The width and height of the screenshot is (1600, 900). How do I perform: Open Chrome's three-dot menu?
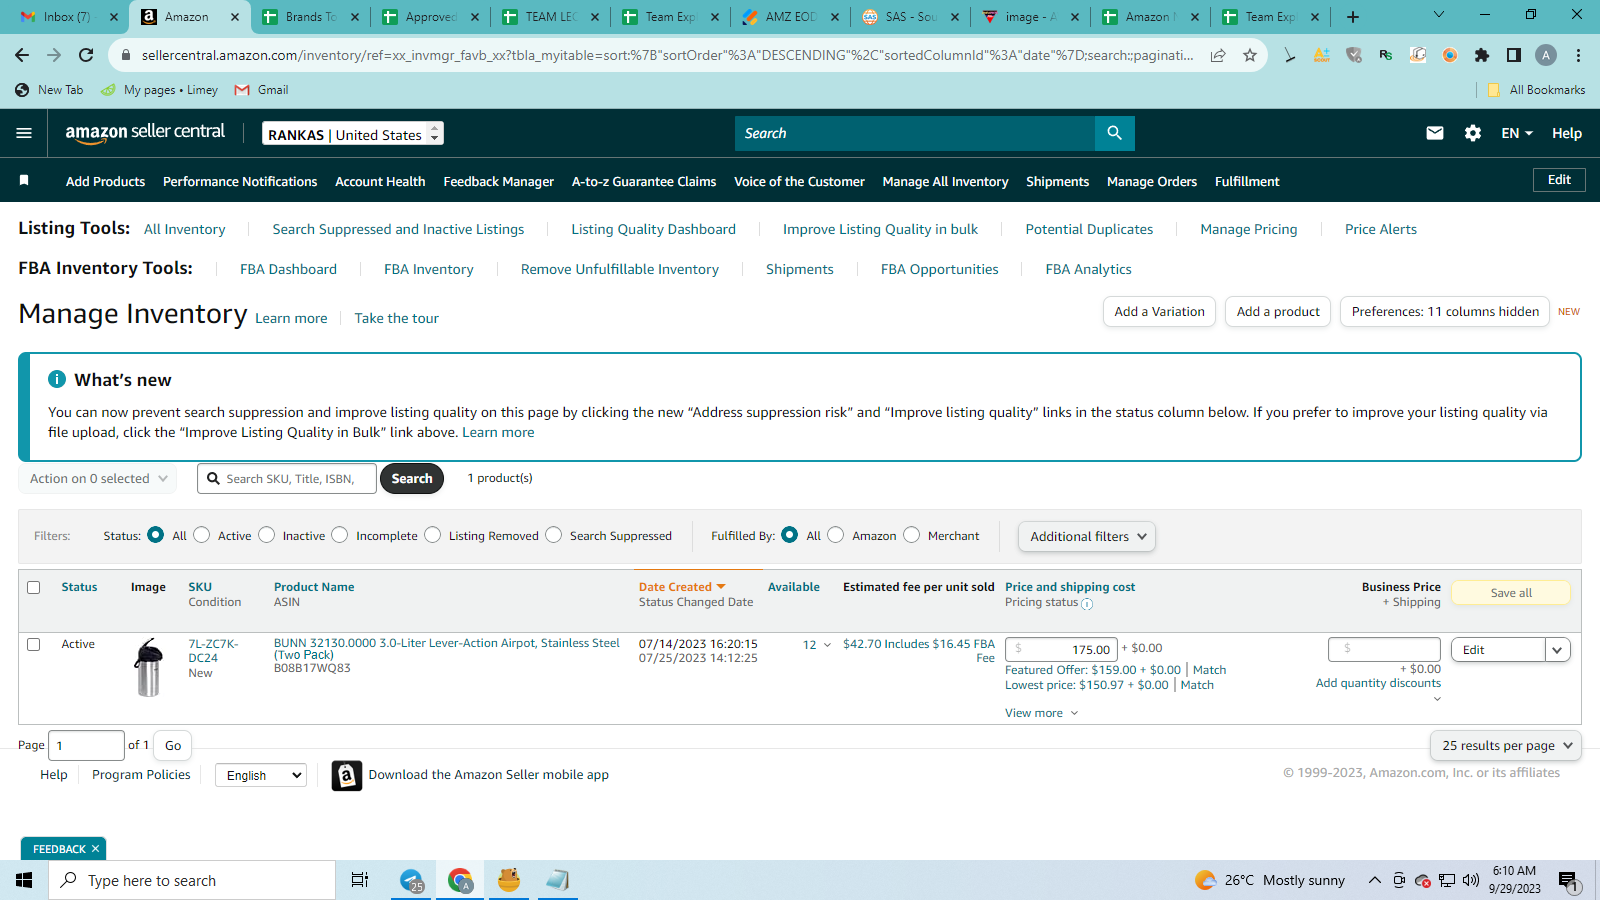pos(1578,55)
